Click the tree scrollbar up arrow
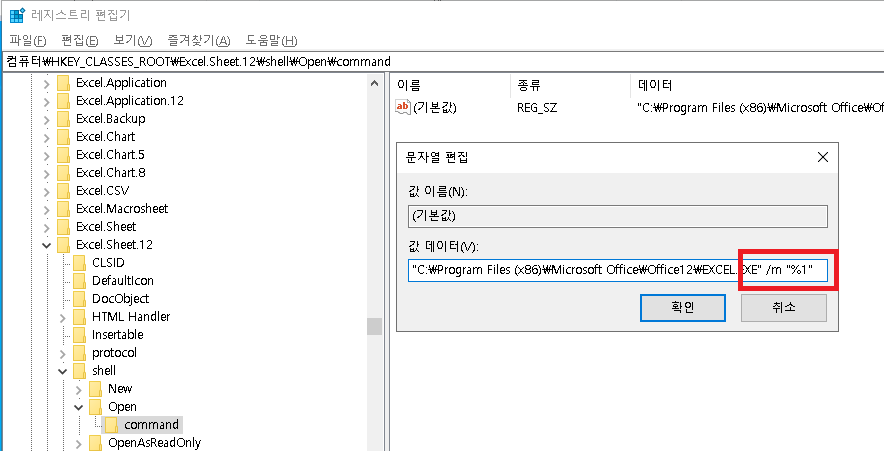Screen dimensions: 884x451 pyautogui.click(x=374, y=83)
